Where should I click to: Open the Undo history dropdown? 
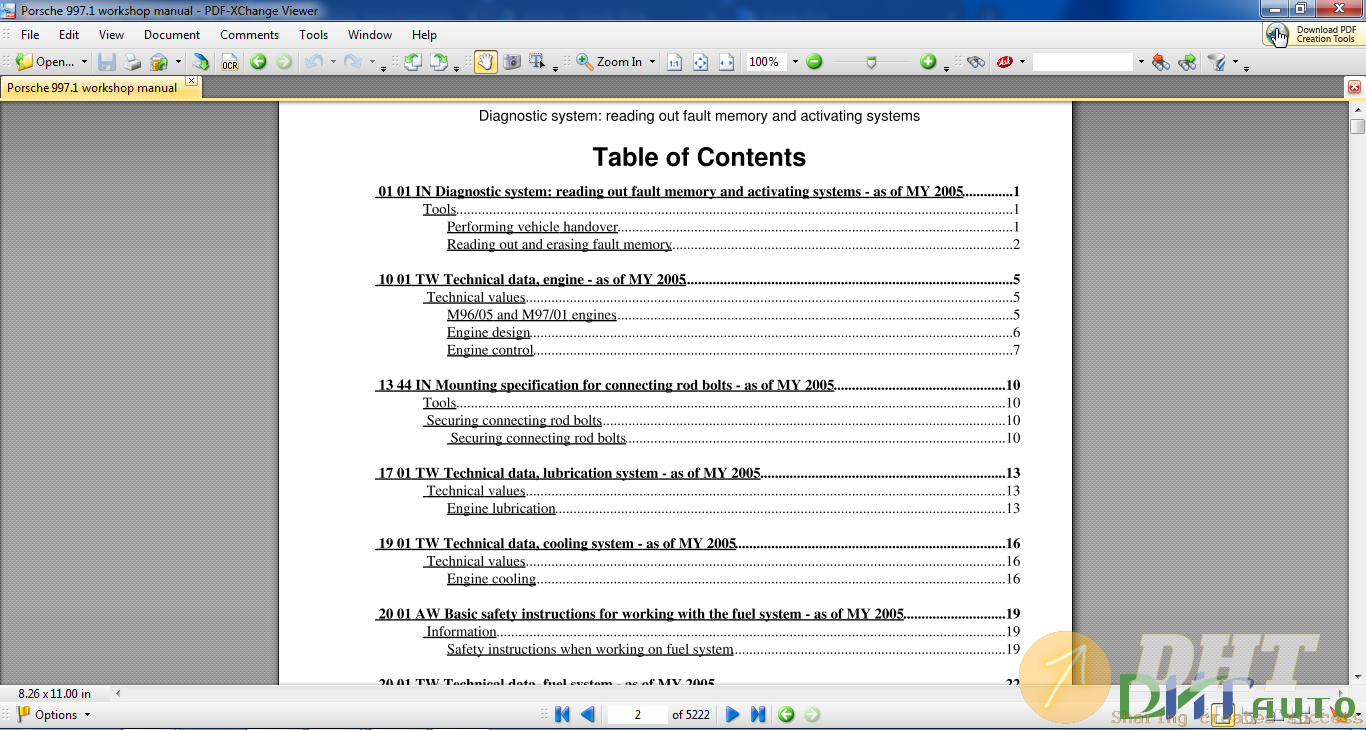pyautogui.click(x=333, y=62)
